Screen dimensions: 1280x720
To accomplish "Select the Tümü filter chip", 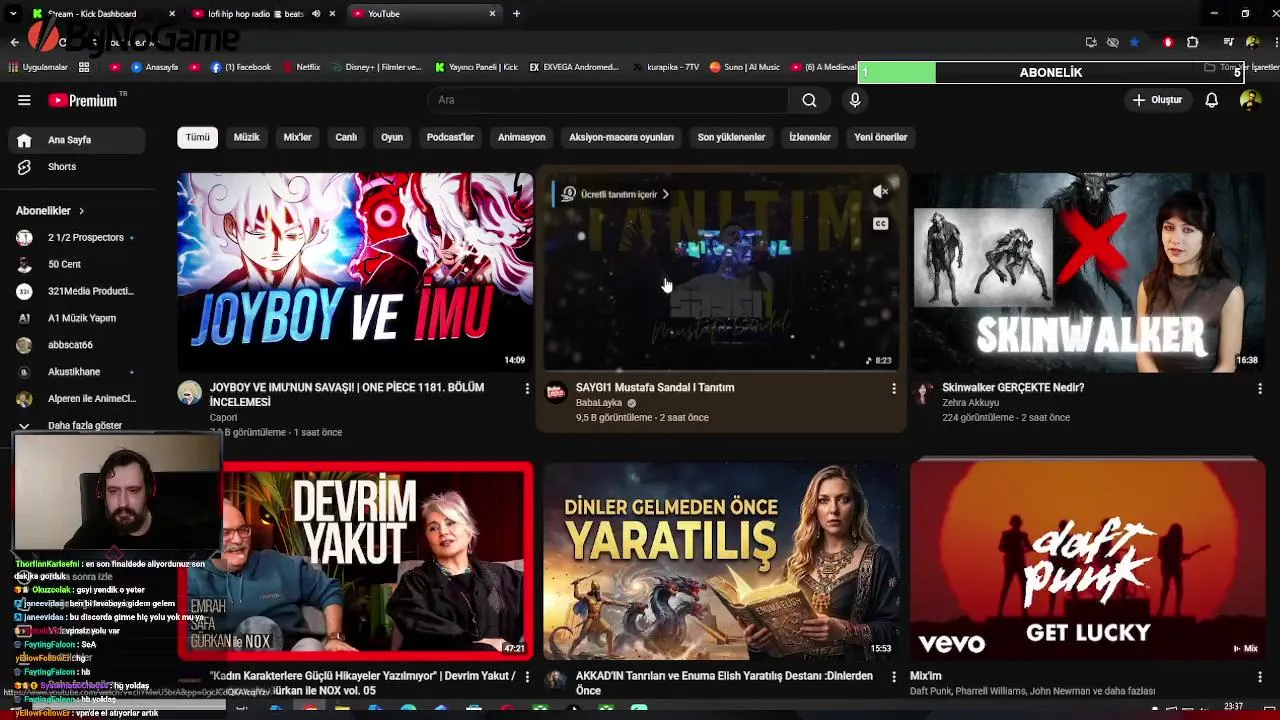I will (198, 137).
